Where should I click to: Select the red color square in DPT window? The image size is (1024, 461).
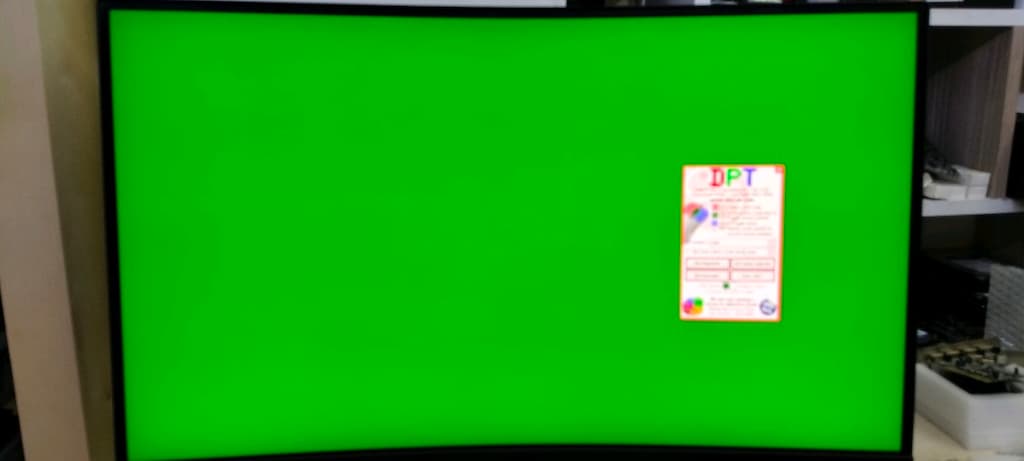[715, 207]
